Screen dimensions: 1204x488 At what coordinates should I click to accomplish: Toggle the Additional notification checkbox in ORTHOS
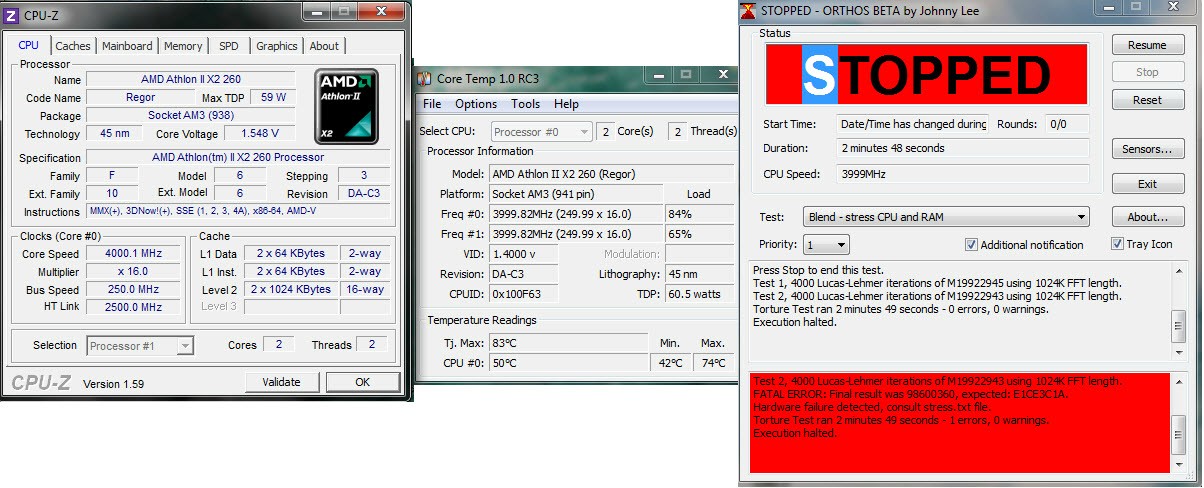click(x=971, y=245)
